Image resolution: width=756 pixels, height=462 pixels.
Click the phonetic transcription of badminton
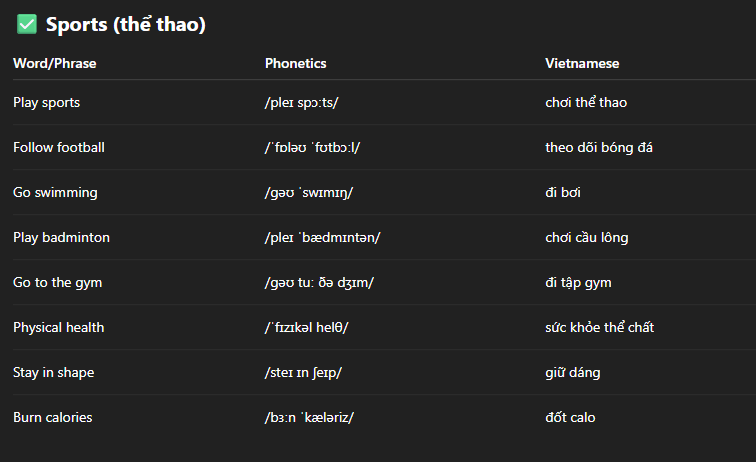[322, 237]
